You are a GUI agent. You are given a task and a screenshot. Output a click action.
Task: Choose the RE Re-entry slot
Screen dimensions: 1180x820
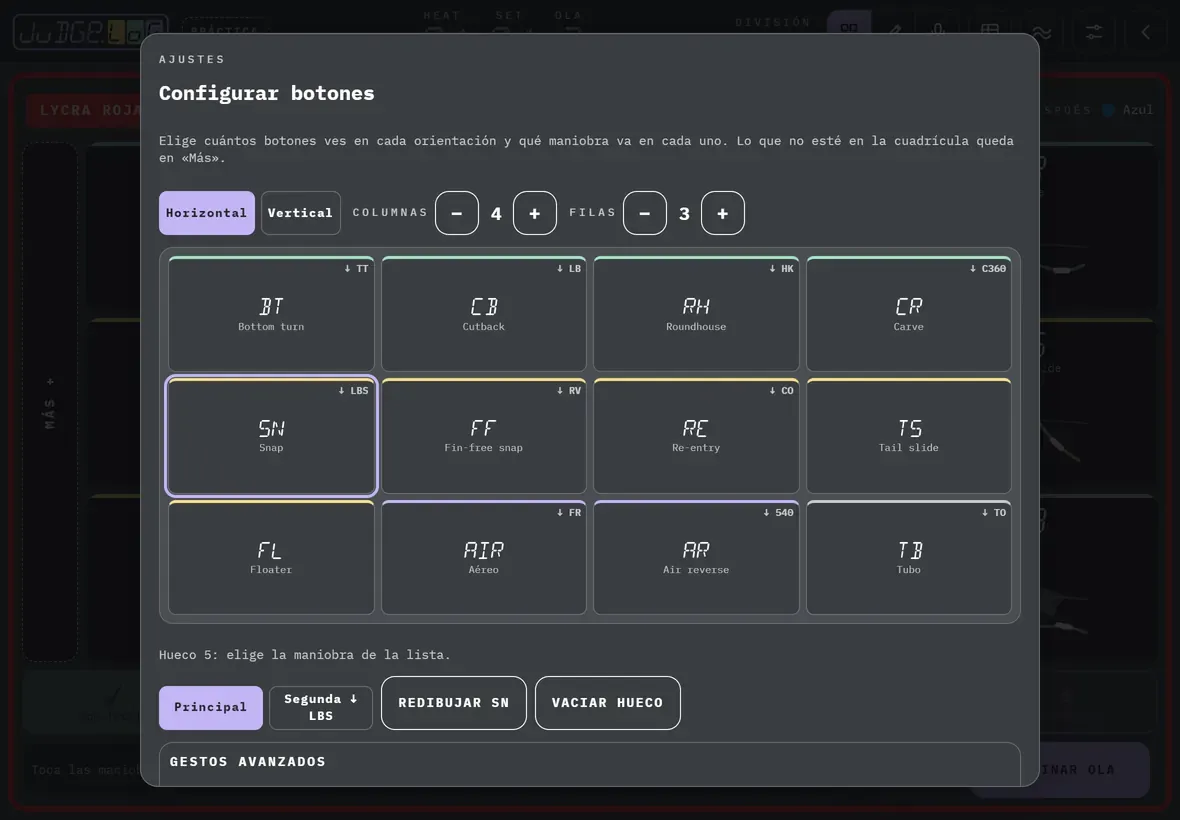click(x=696, y=436)
